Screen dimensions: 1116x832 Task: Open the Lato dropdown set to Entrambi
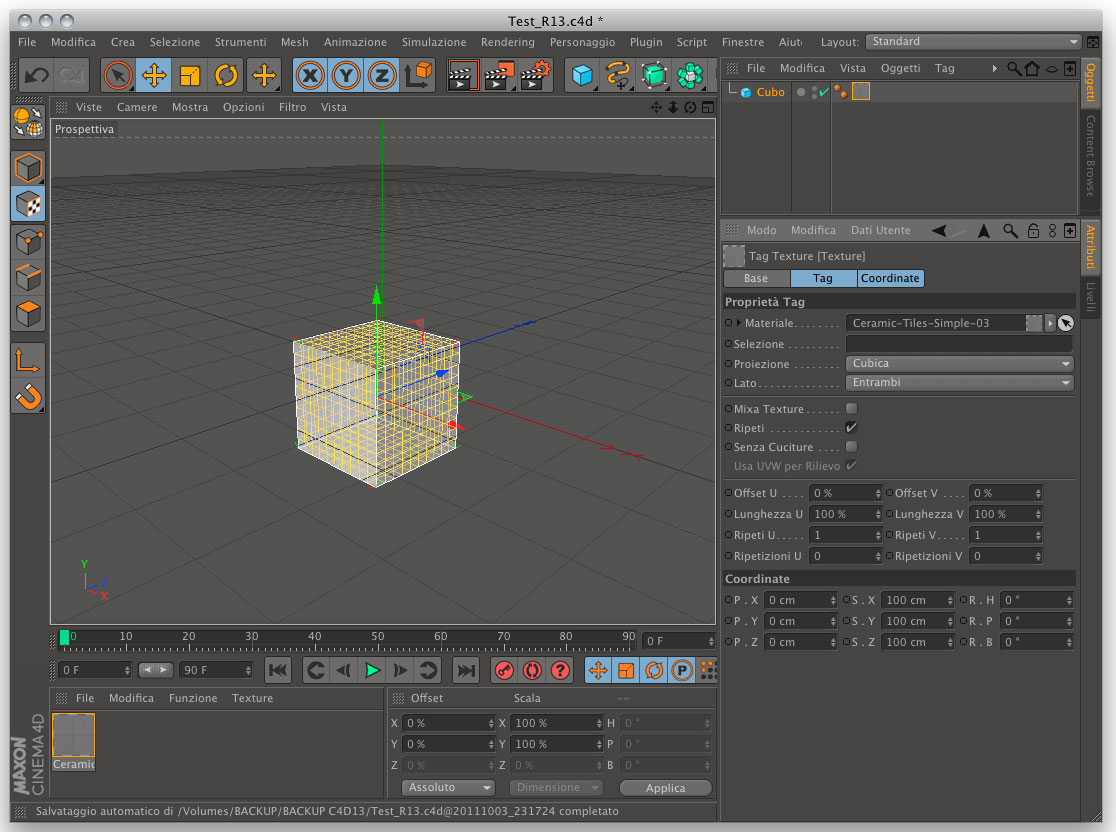coord(959,383)
